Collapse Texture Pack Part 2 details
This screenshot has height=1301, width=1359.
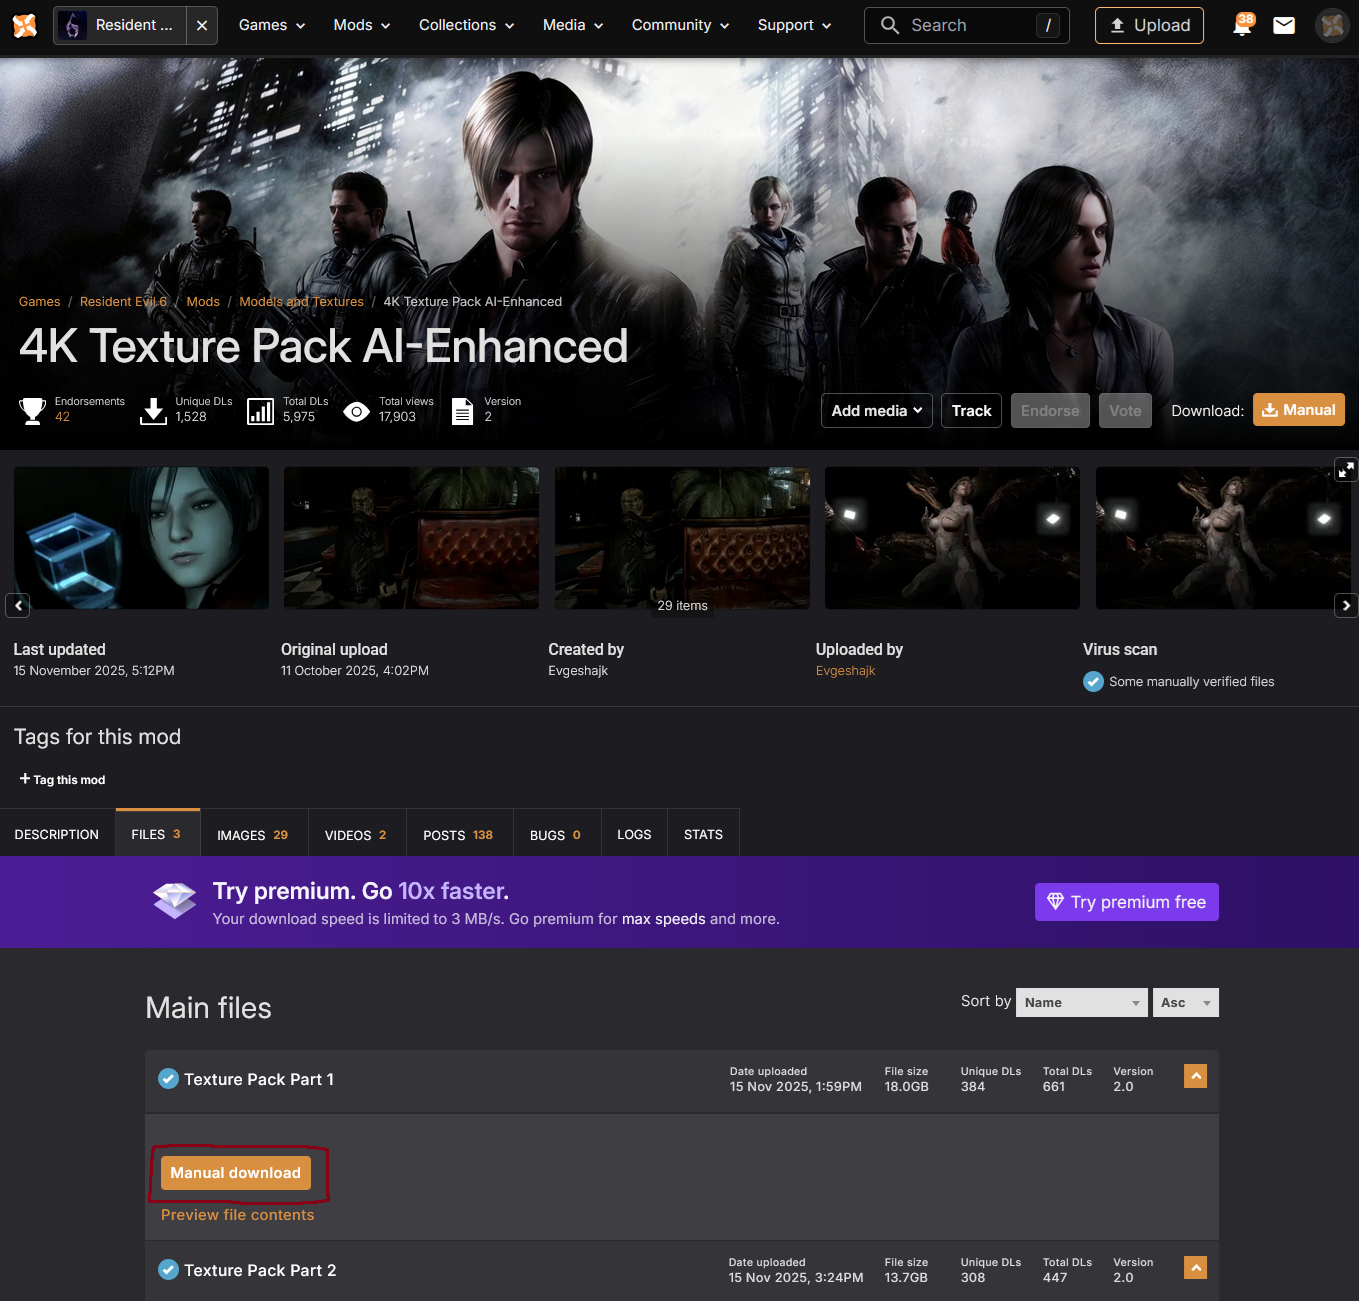click(1195, 1267)
